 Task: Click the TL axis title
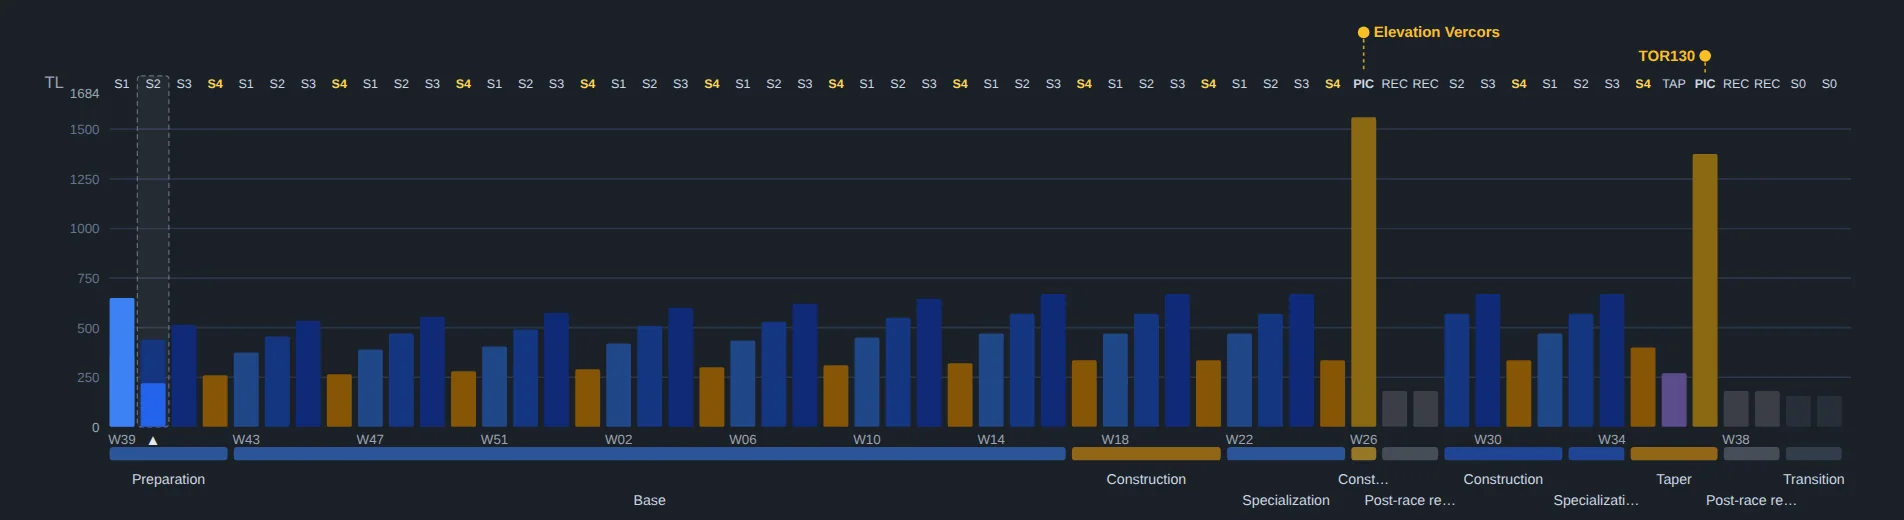(x=54, y=83)
